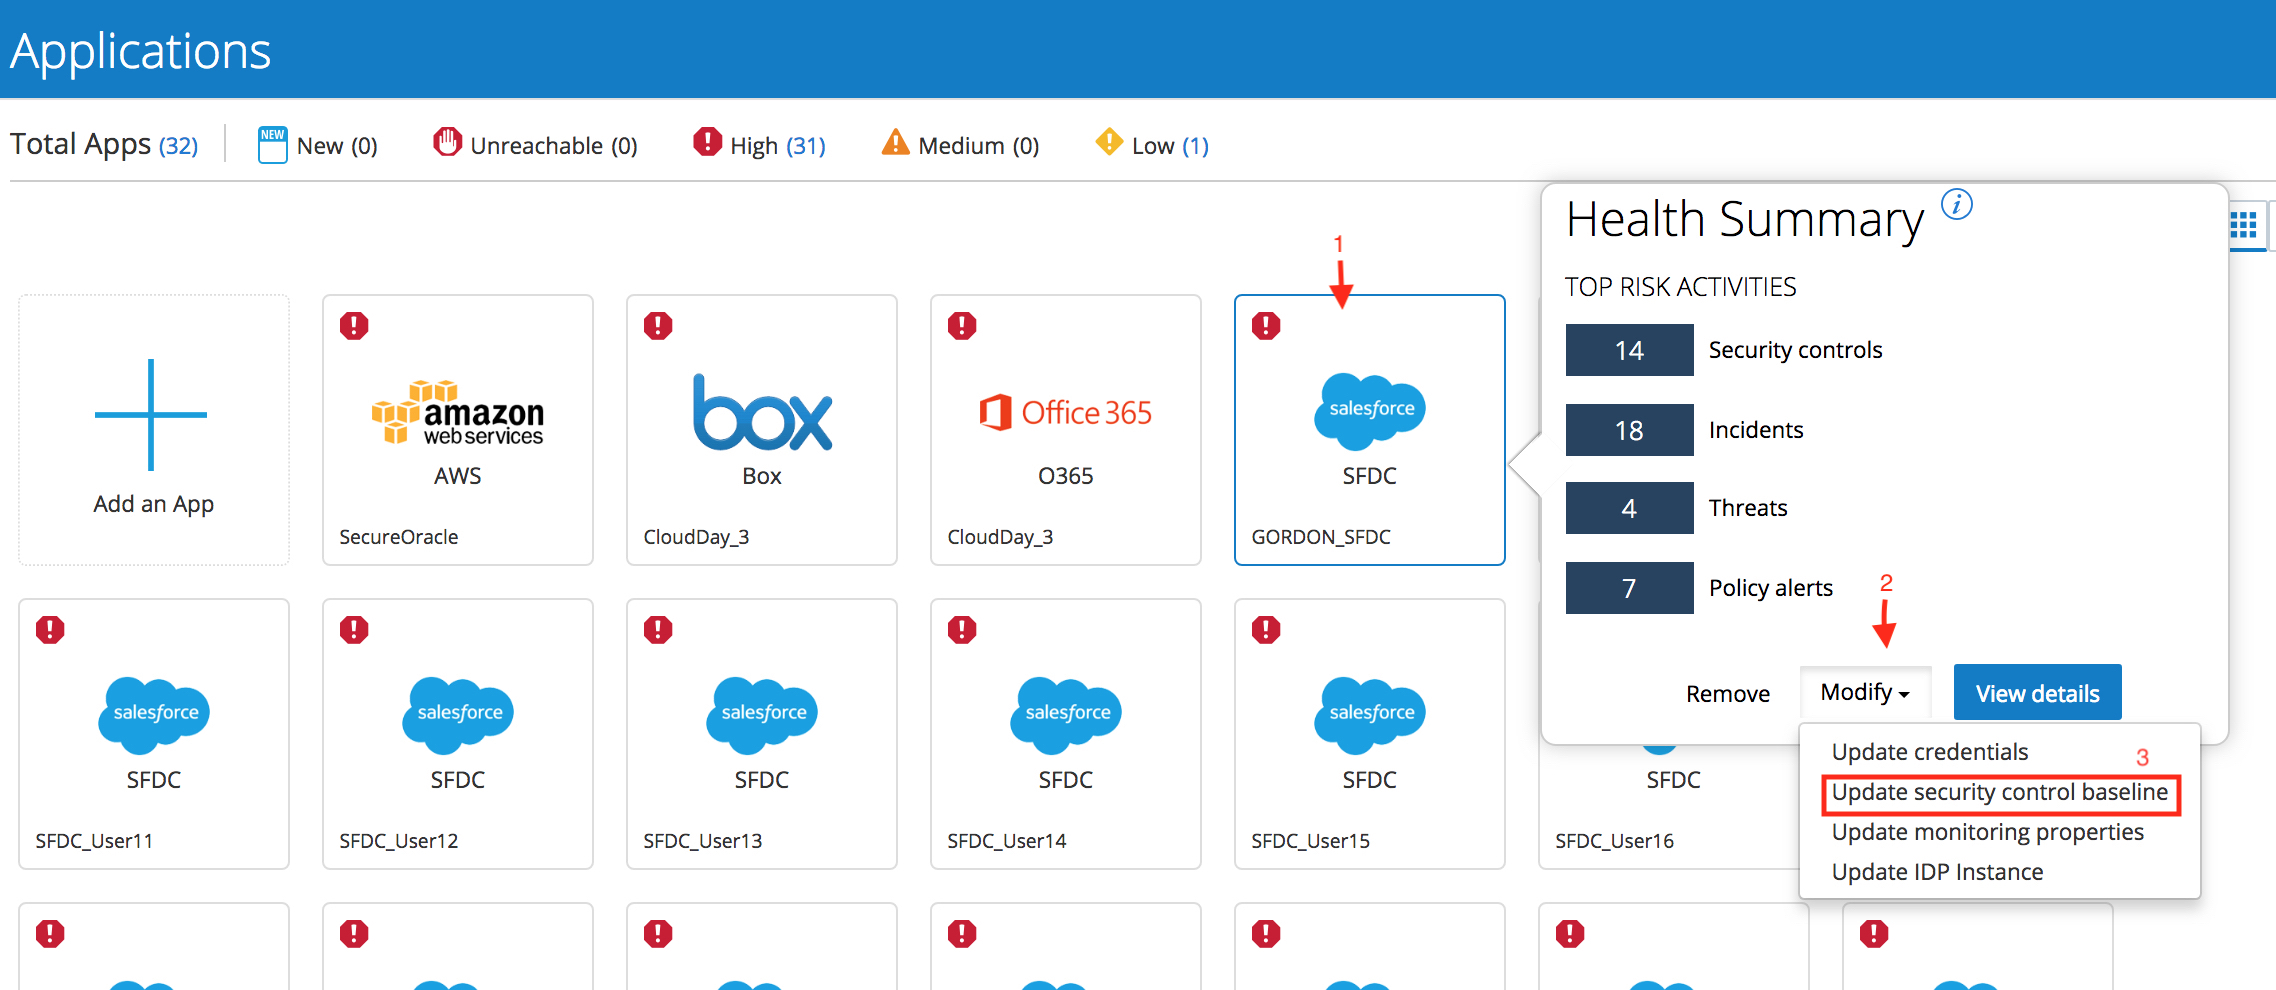Open the 18 Incidents count
Screen dimensions: 2276x990
pos(1629,430)
